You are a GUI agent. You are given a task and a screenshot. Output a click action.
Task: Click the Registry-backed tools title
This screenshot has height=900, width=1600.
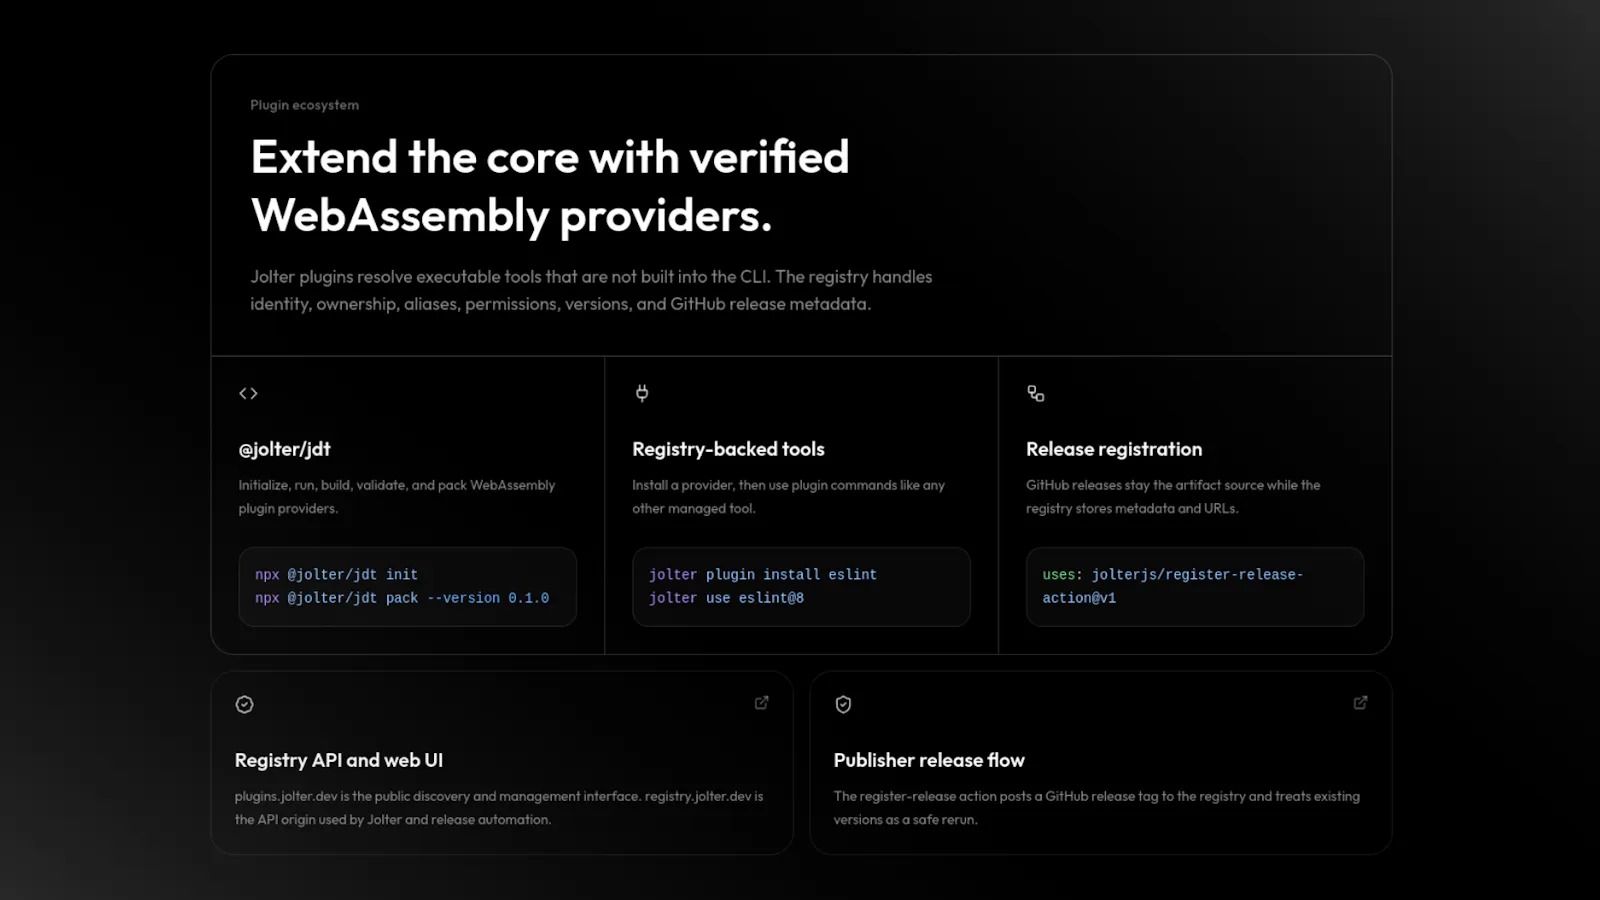point(728,449)
